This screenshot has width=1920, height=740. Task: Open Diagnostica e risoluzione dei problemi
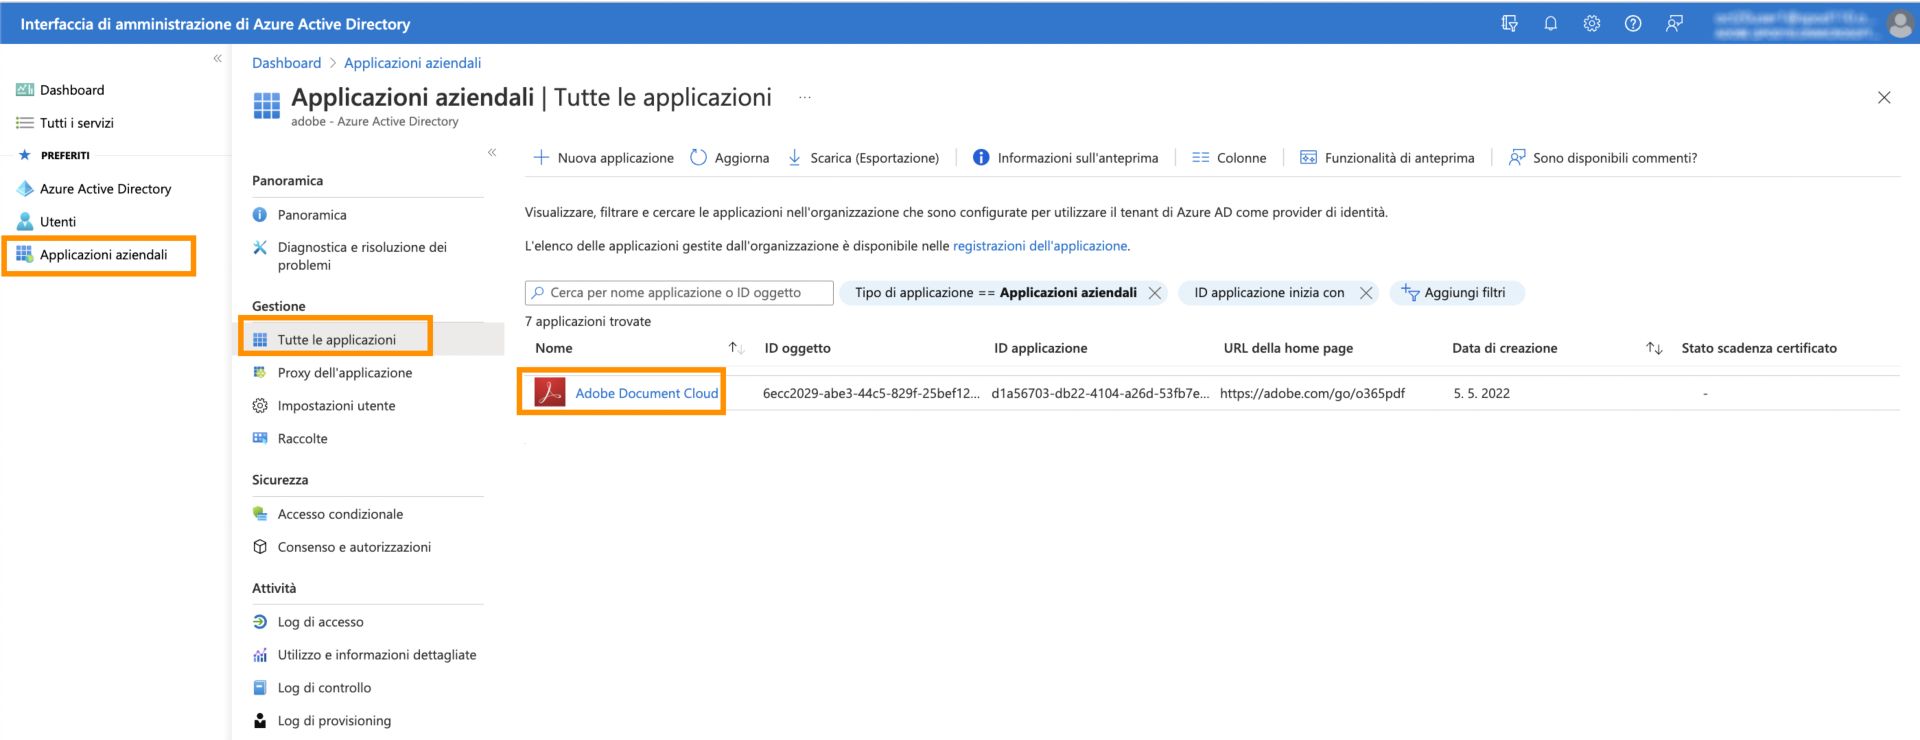coord(360,256)
